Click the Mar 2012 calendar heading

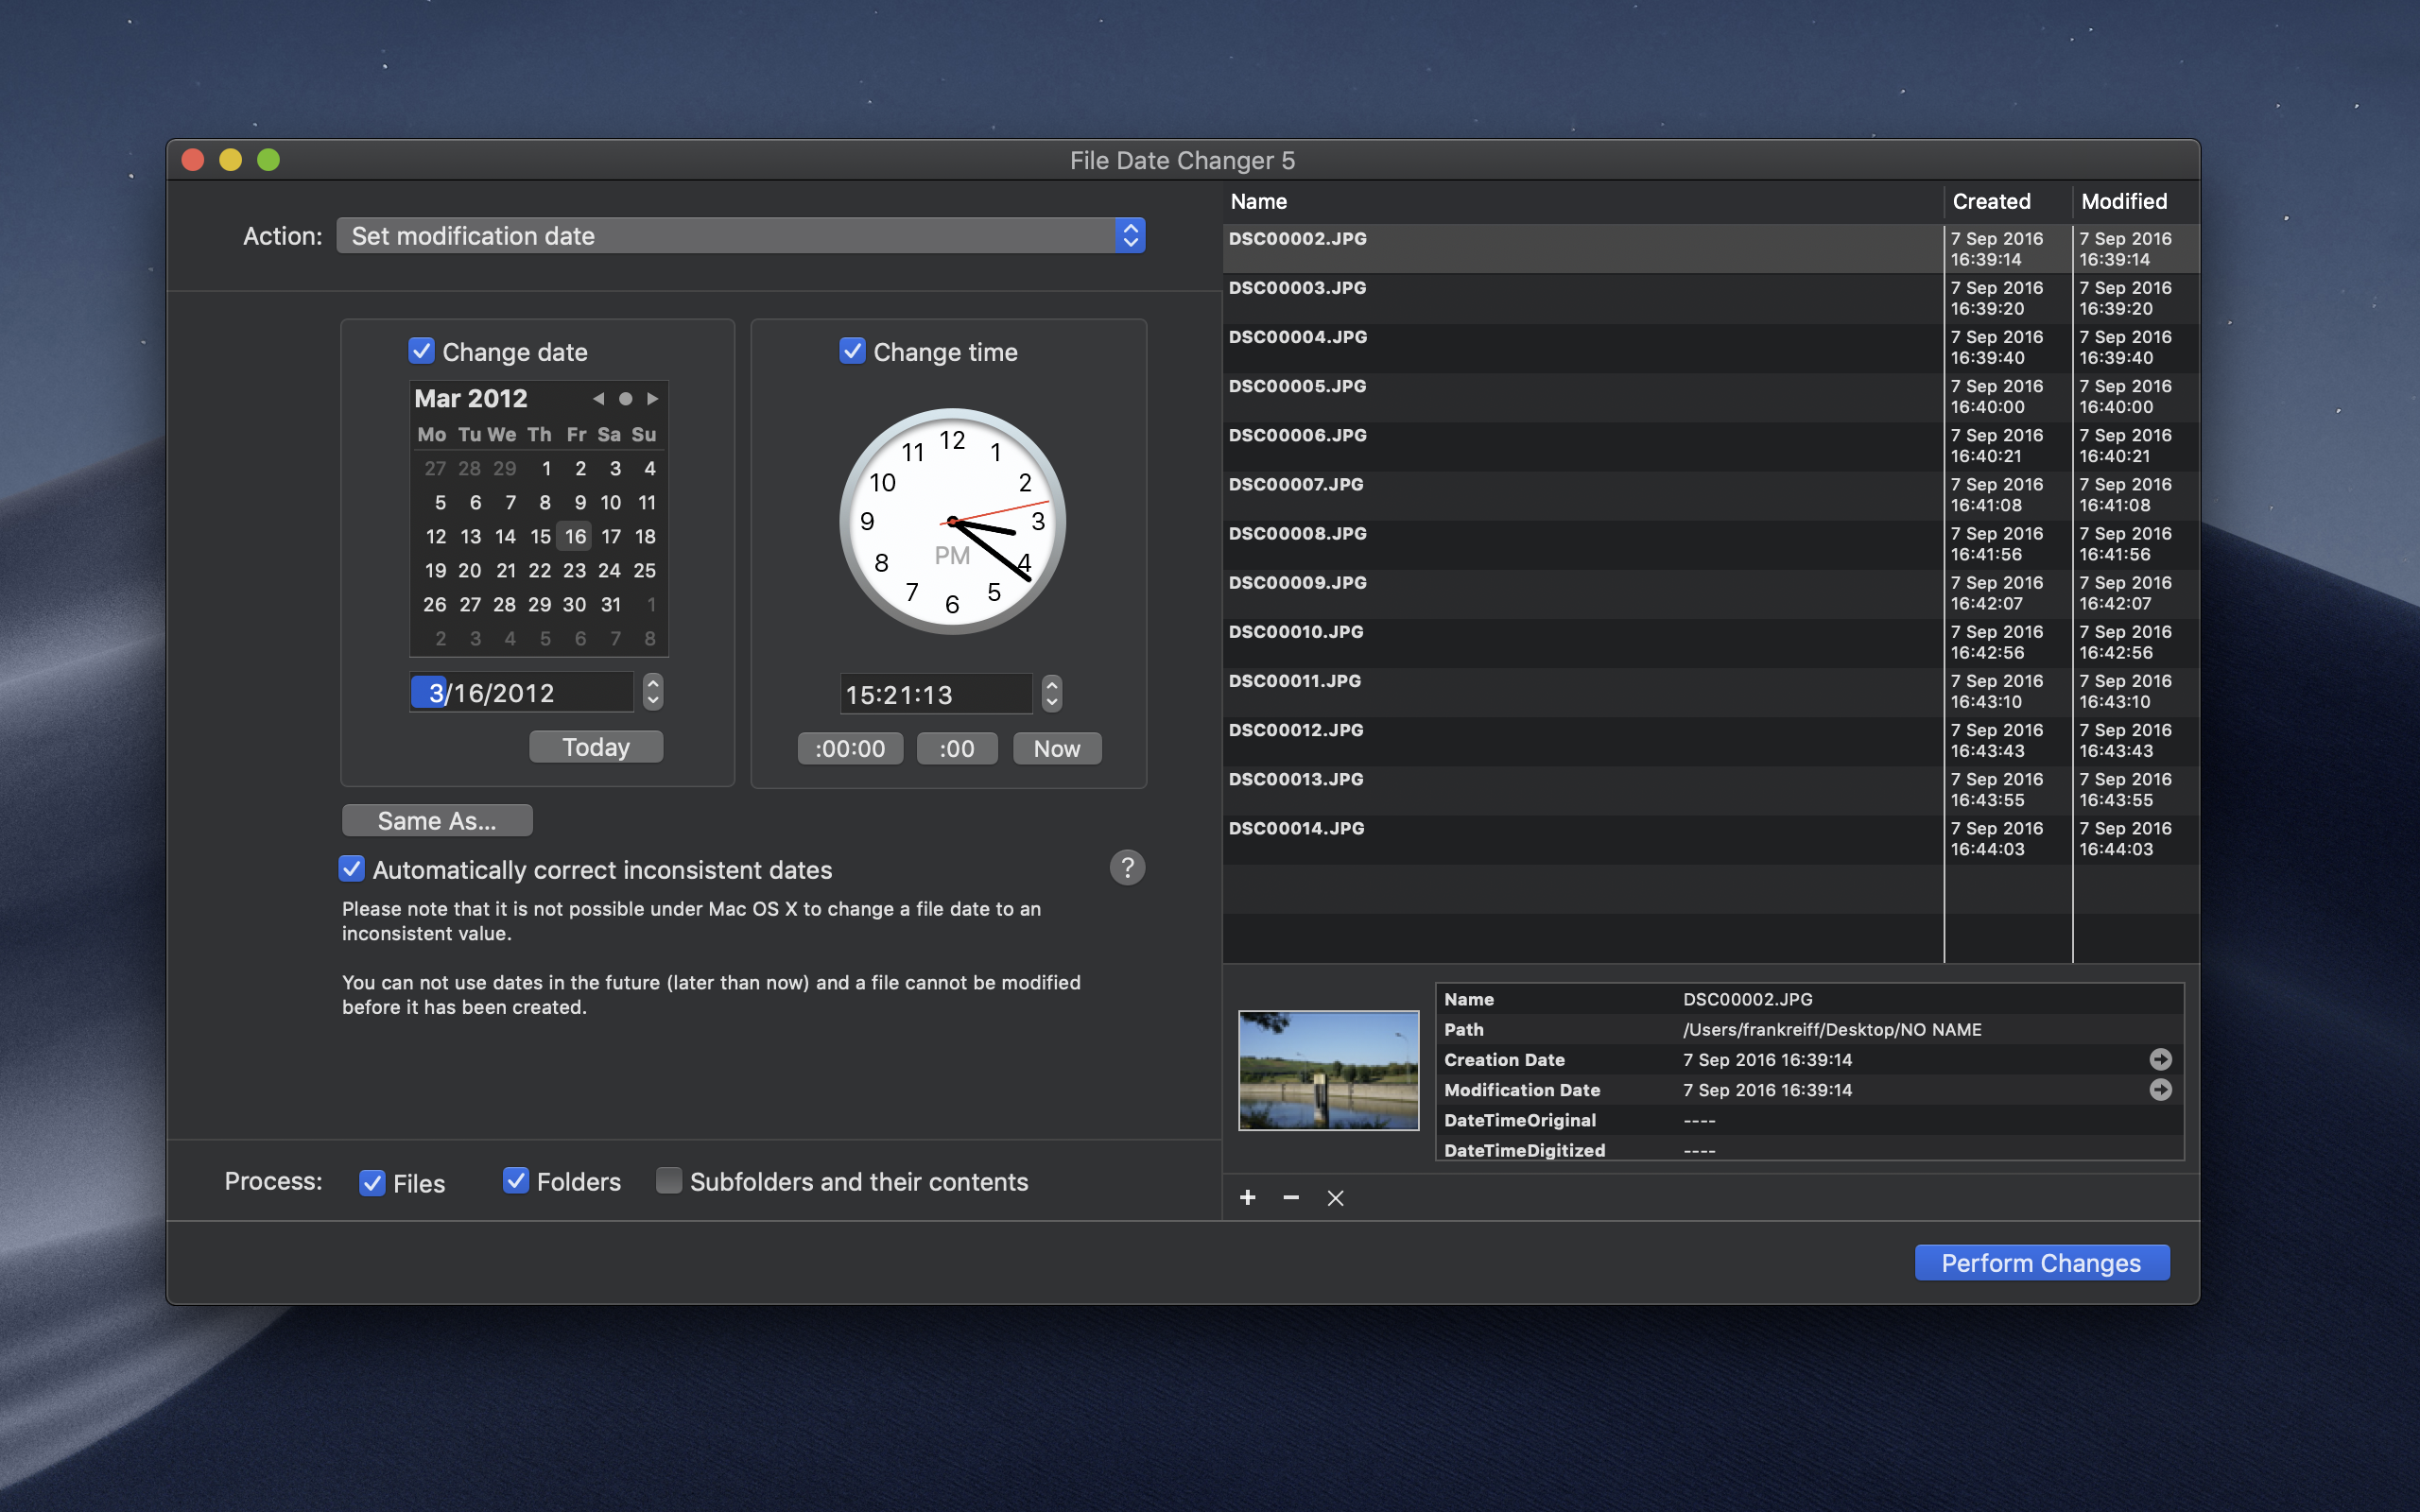click(x=471, y=398)
